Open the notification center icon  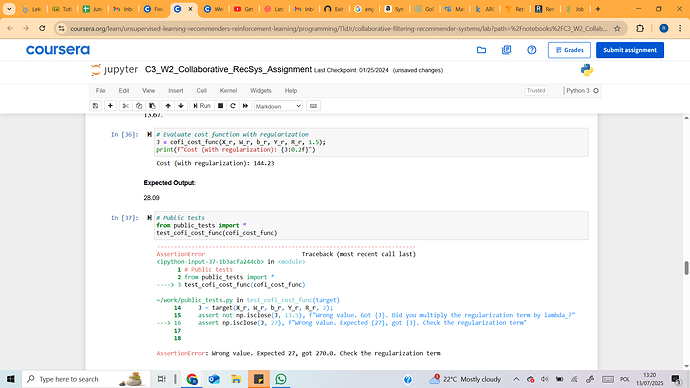pyautogui.click(x=676, y=379)
